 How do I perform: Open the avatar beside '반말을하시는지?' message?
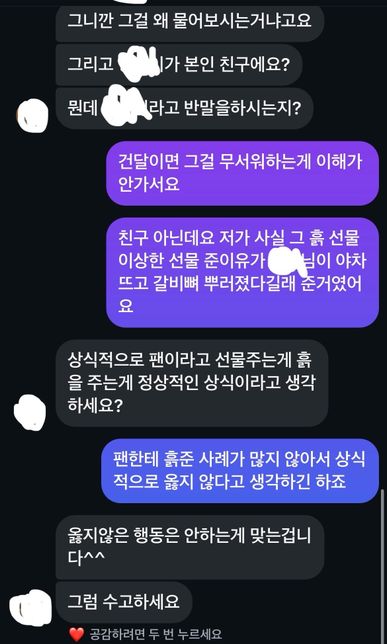click(33, 113)
